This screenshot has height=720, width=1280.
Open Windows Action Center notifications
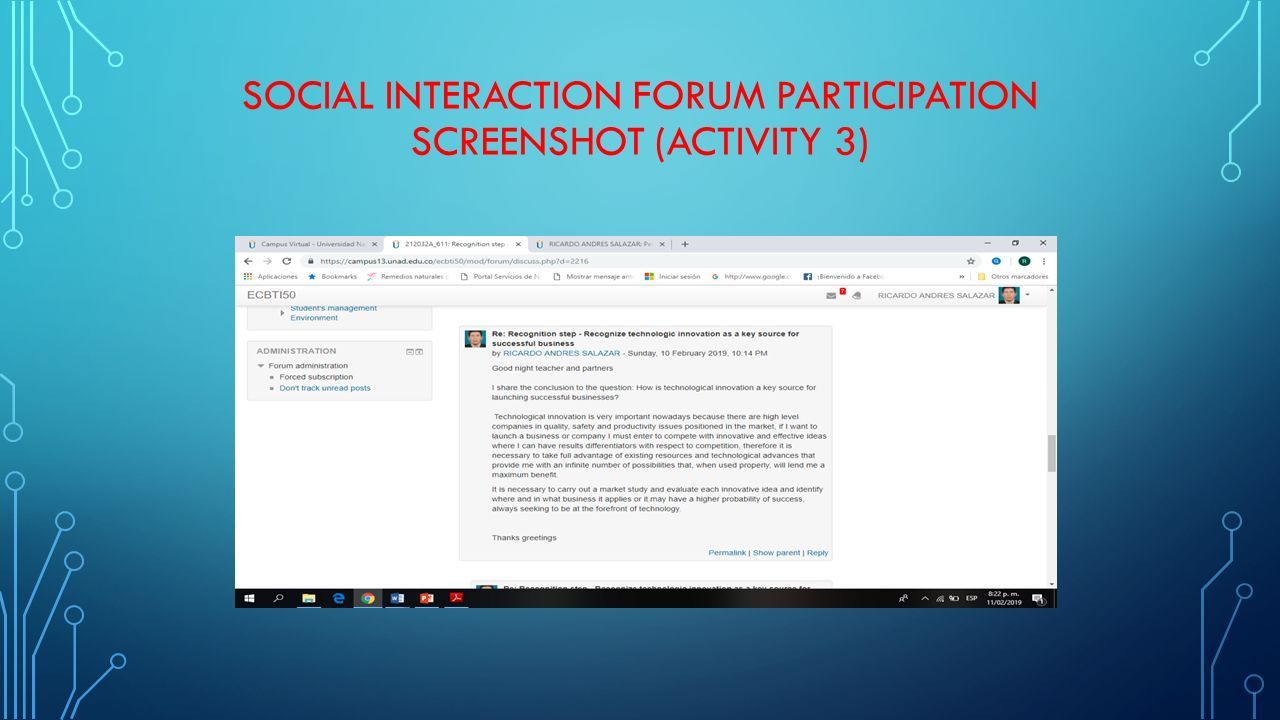click(x=1038, y=599)
